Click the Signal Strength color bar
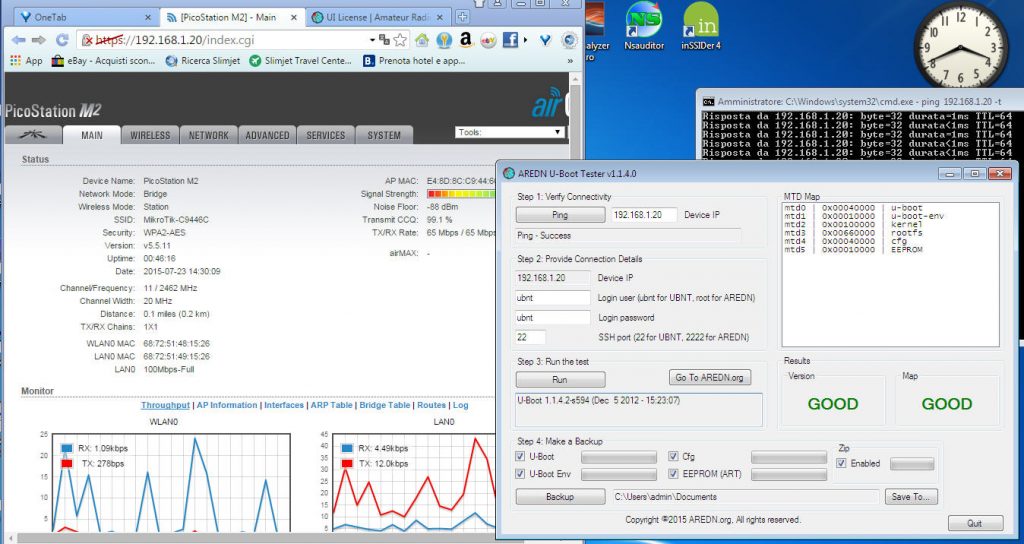 [462, 194]
